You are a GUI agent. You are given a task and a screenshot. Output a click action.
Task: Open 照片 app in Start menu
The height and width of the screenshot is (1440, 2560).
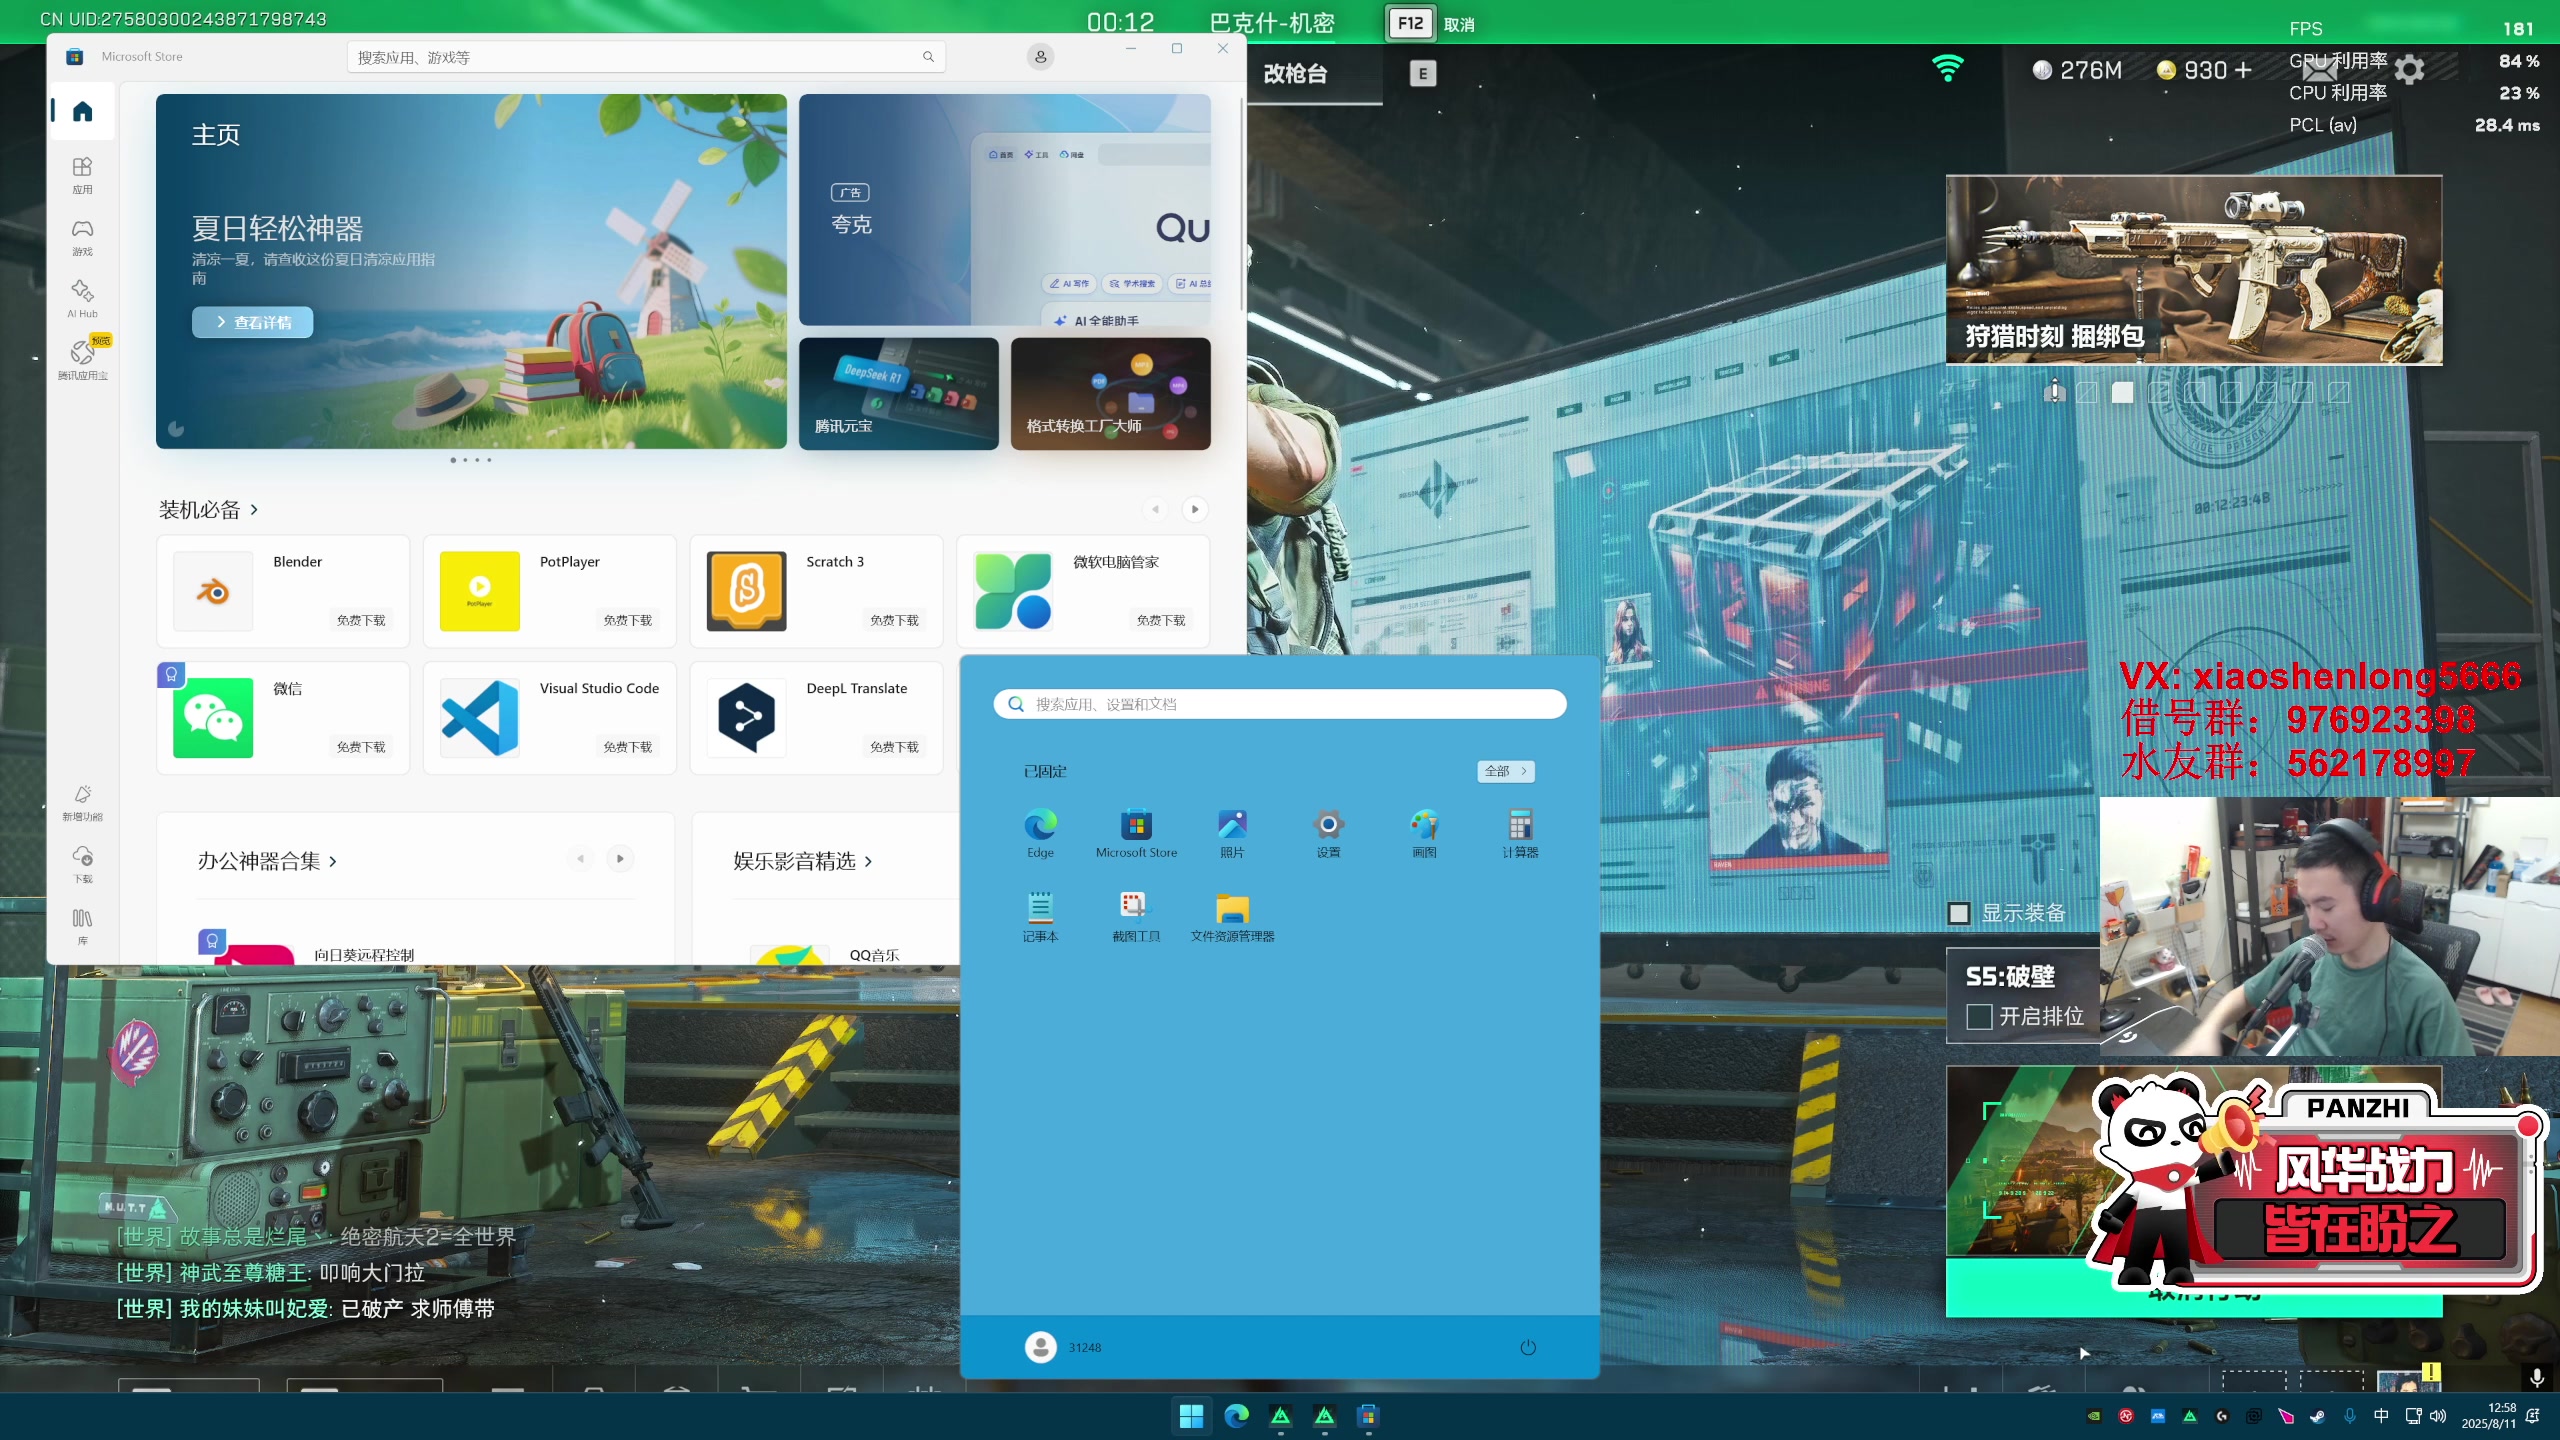tap(1232, 833)
